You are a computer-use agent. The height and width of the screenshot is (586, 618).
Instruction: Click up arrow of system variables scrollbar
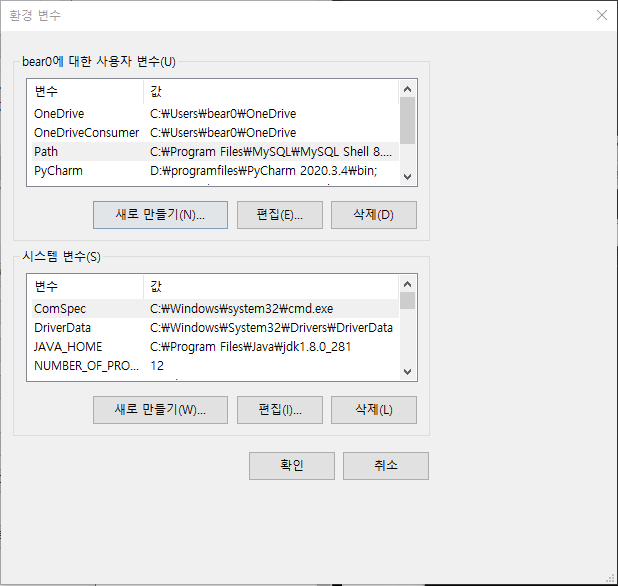408,284
